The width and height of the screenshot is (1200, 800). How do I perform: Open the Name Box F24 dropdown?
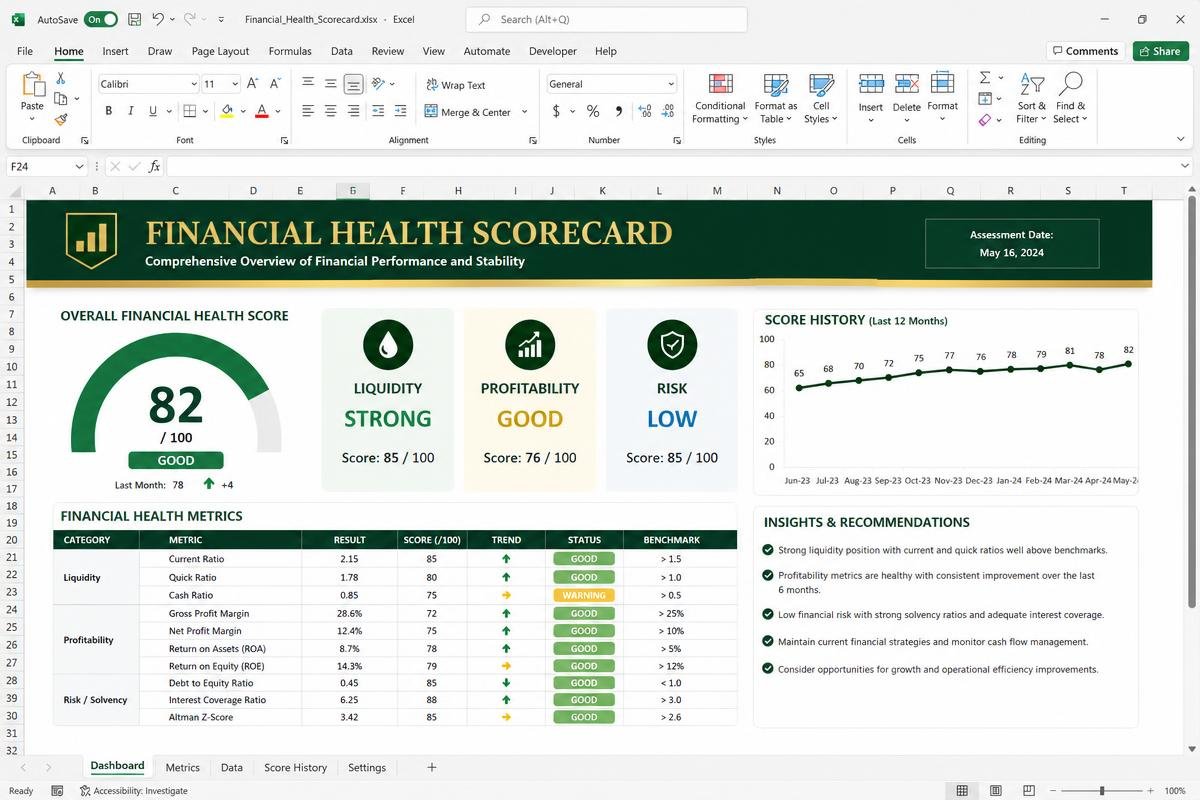[79, 167]
